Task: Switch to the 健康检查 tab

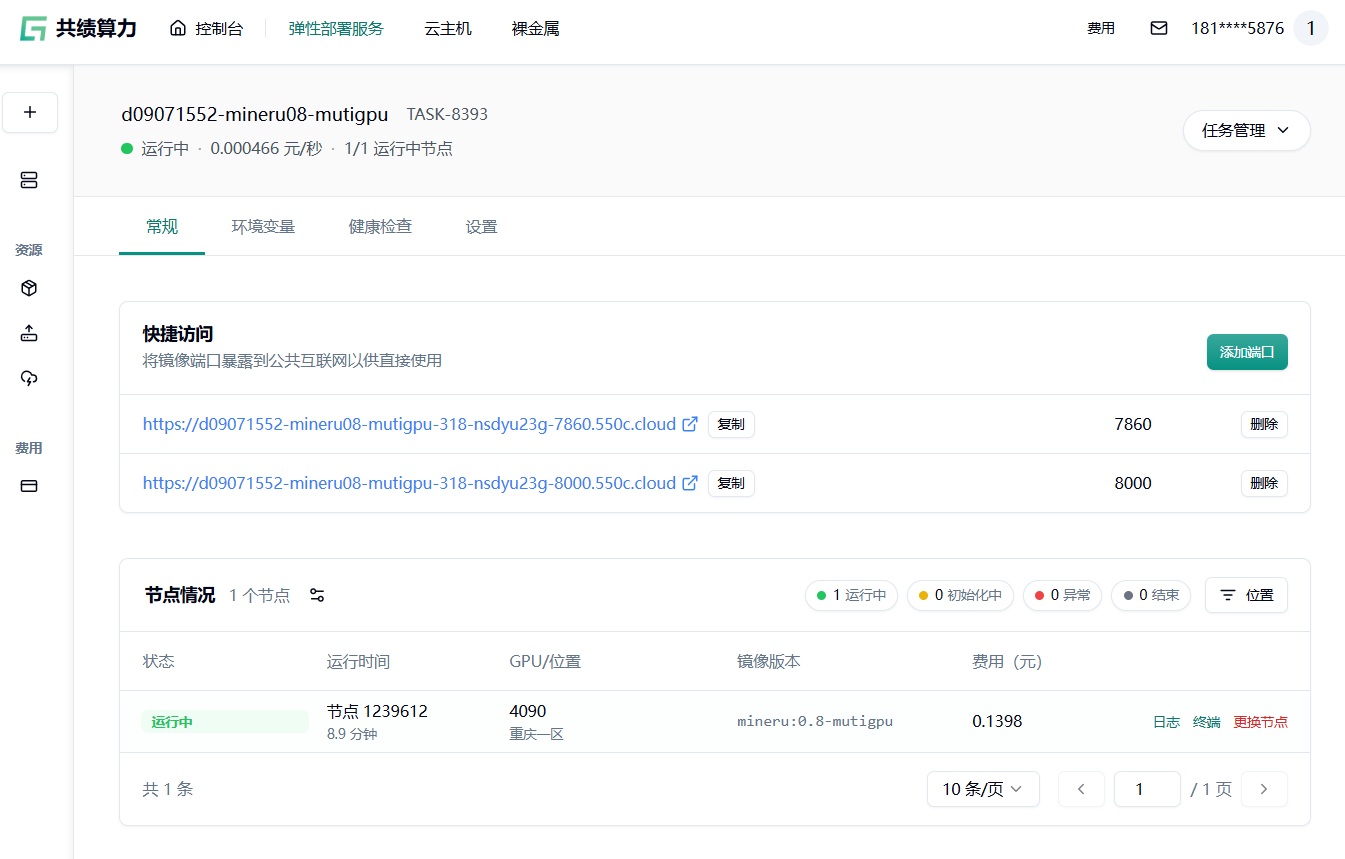Action: pos(380,226)
